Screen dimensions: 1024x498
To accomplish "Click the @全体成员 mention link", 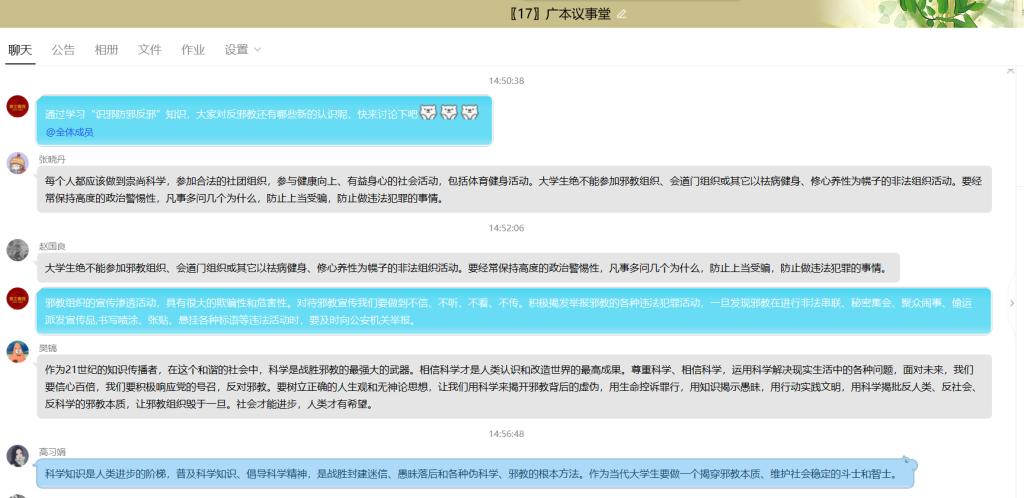I will click(x=69, y=132).
